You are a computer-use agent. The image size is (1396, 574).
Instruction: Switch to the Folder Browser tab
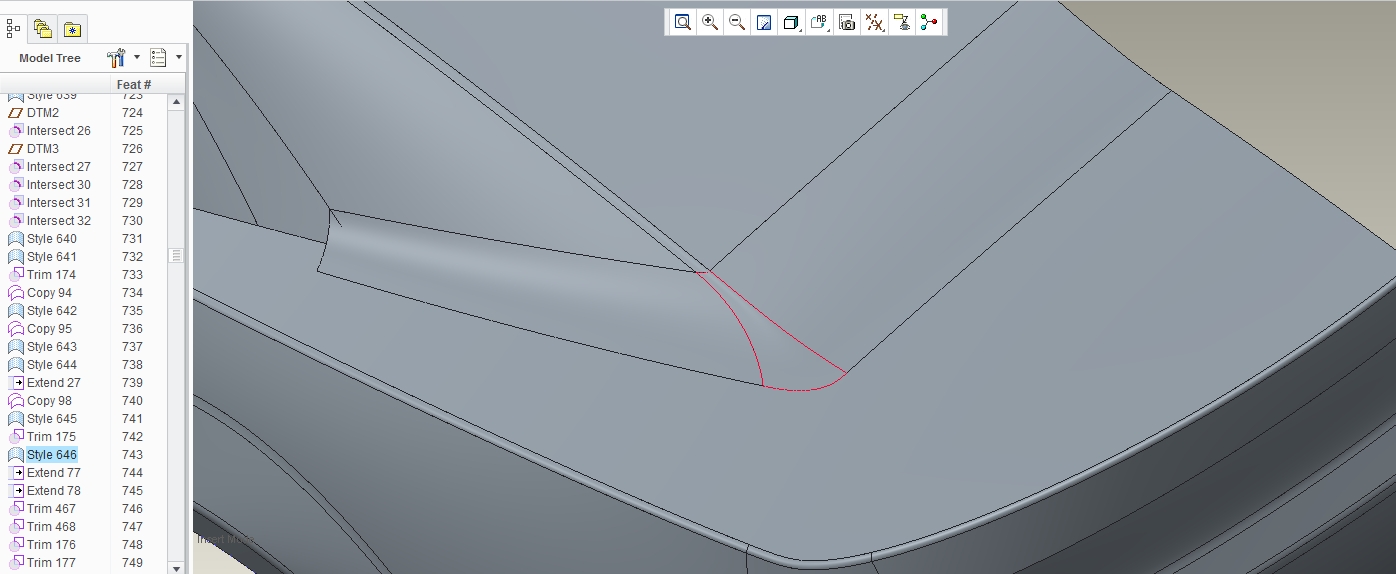(x=42, y=28)
